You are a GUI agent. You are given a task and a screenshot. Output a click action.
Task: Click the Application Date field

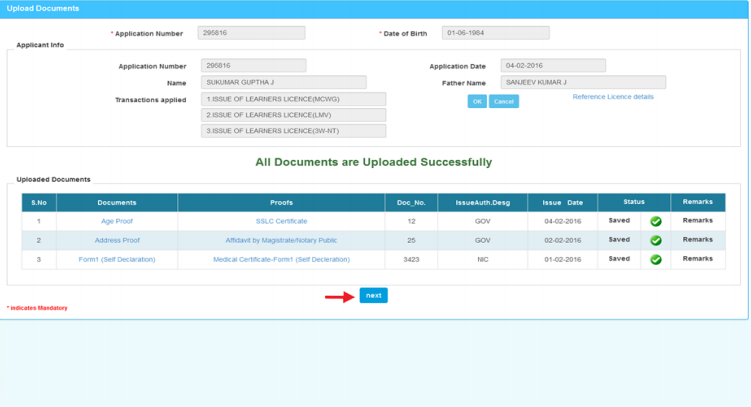tap(553, 66)
